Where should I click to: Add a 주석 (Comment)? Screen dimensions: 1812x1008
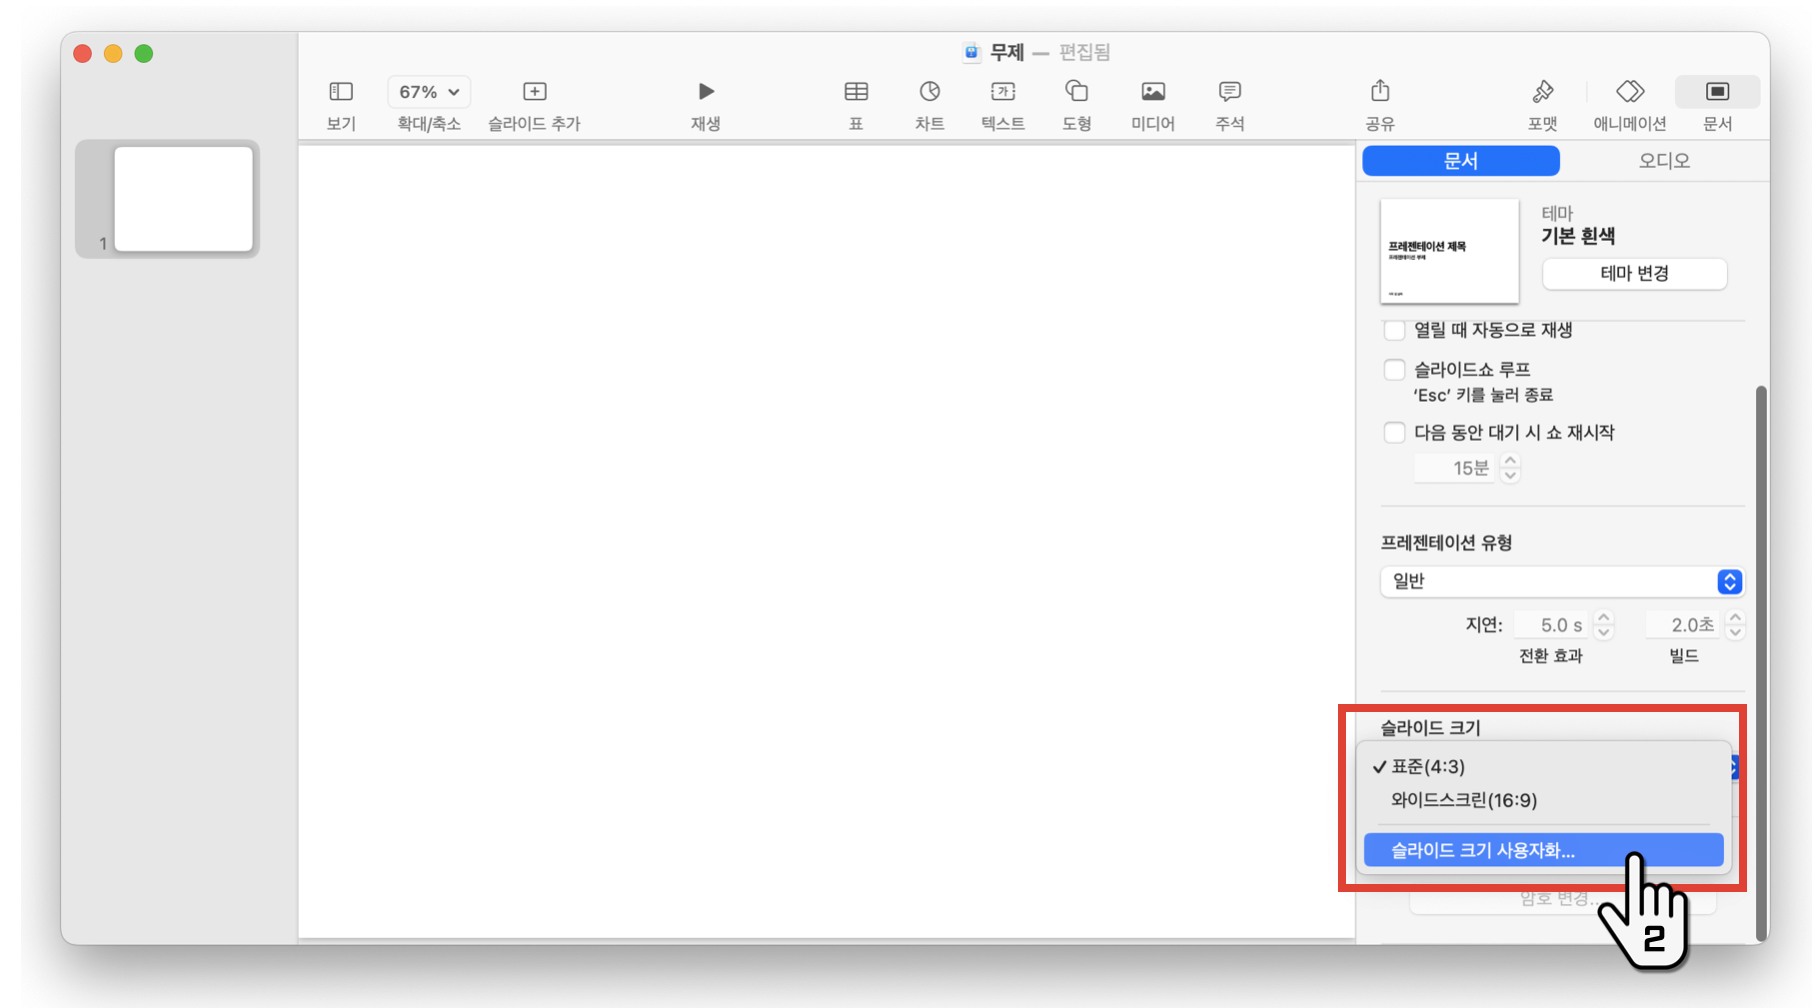pos(1229,103)
